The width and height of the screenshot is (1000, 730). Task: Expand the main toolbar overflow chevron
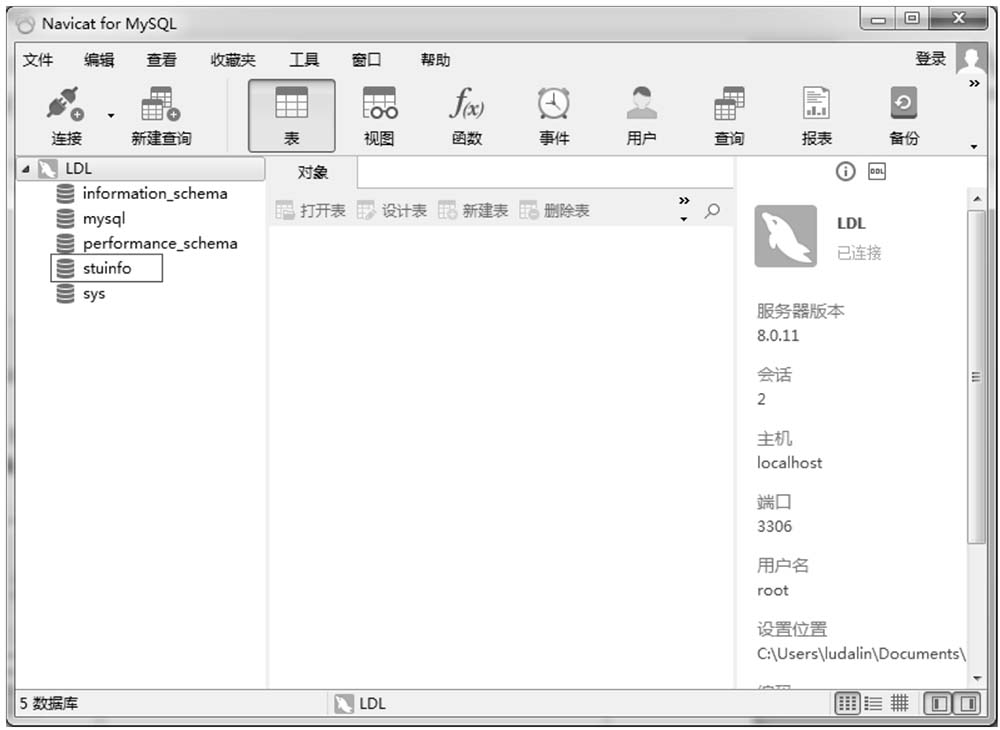pyautogui.click(x=974, y=84)
